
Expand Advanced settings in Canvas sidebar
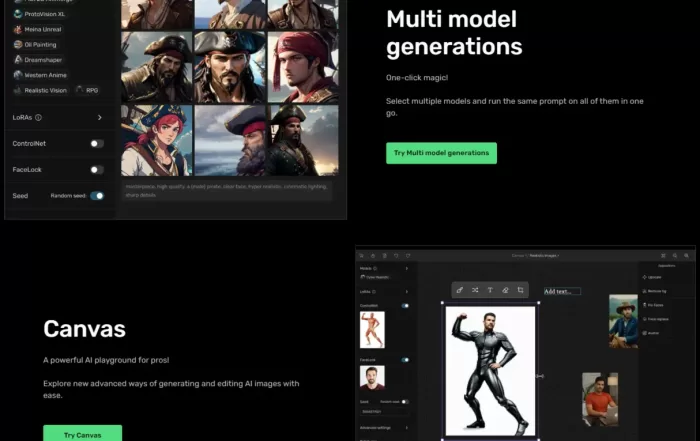click(407, 428)
